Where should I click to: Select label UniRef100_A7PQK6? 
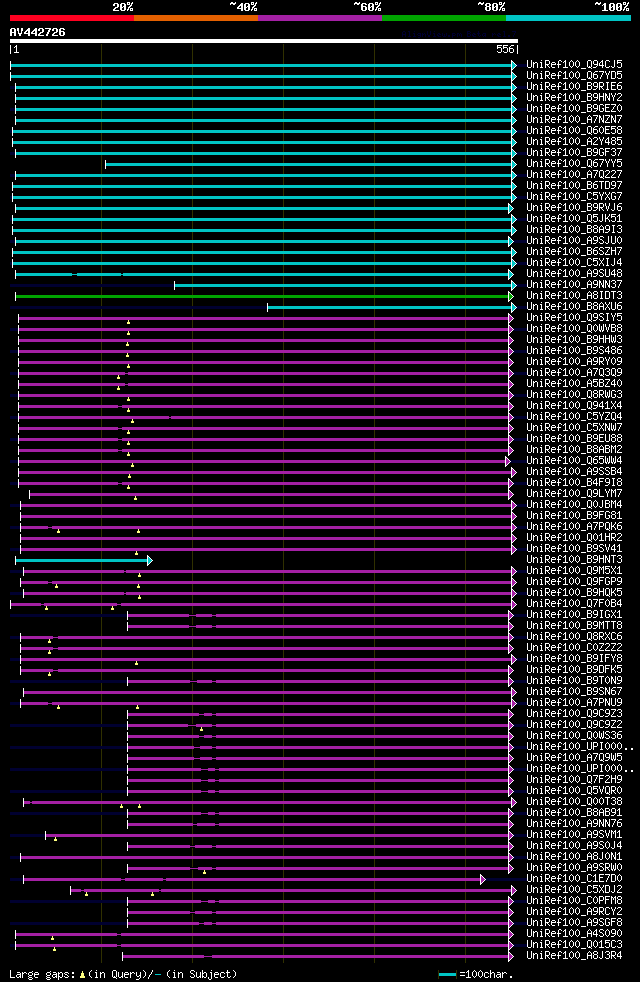pos(574,527)
